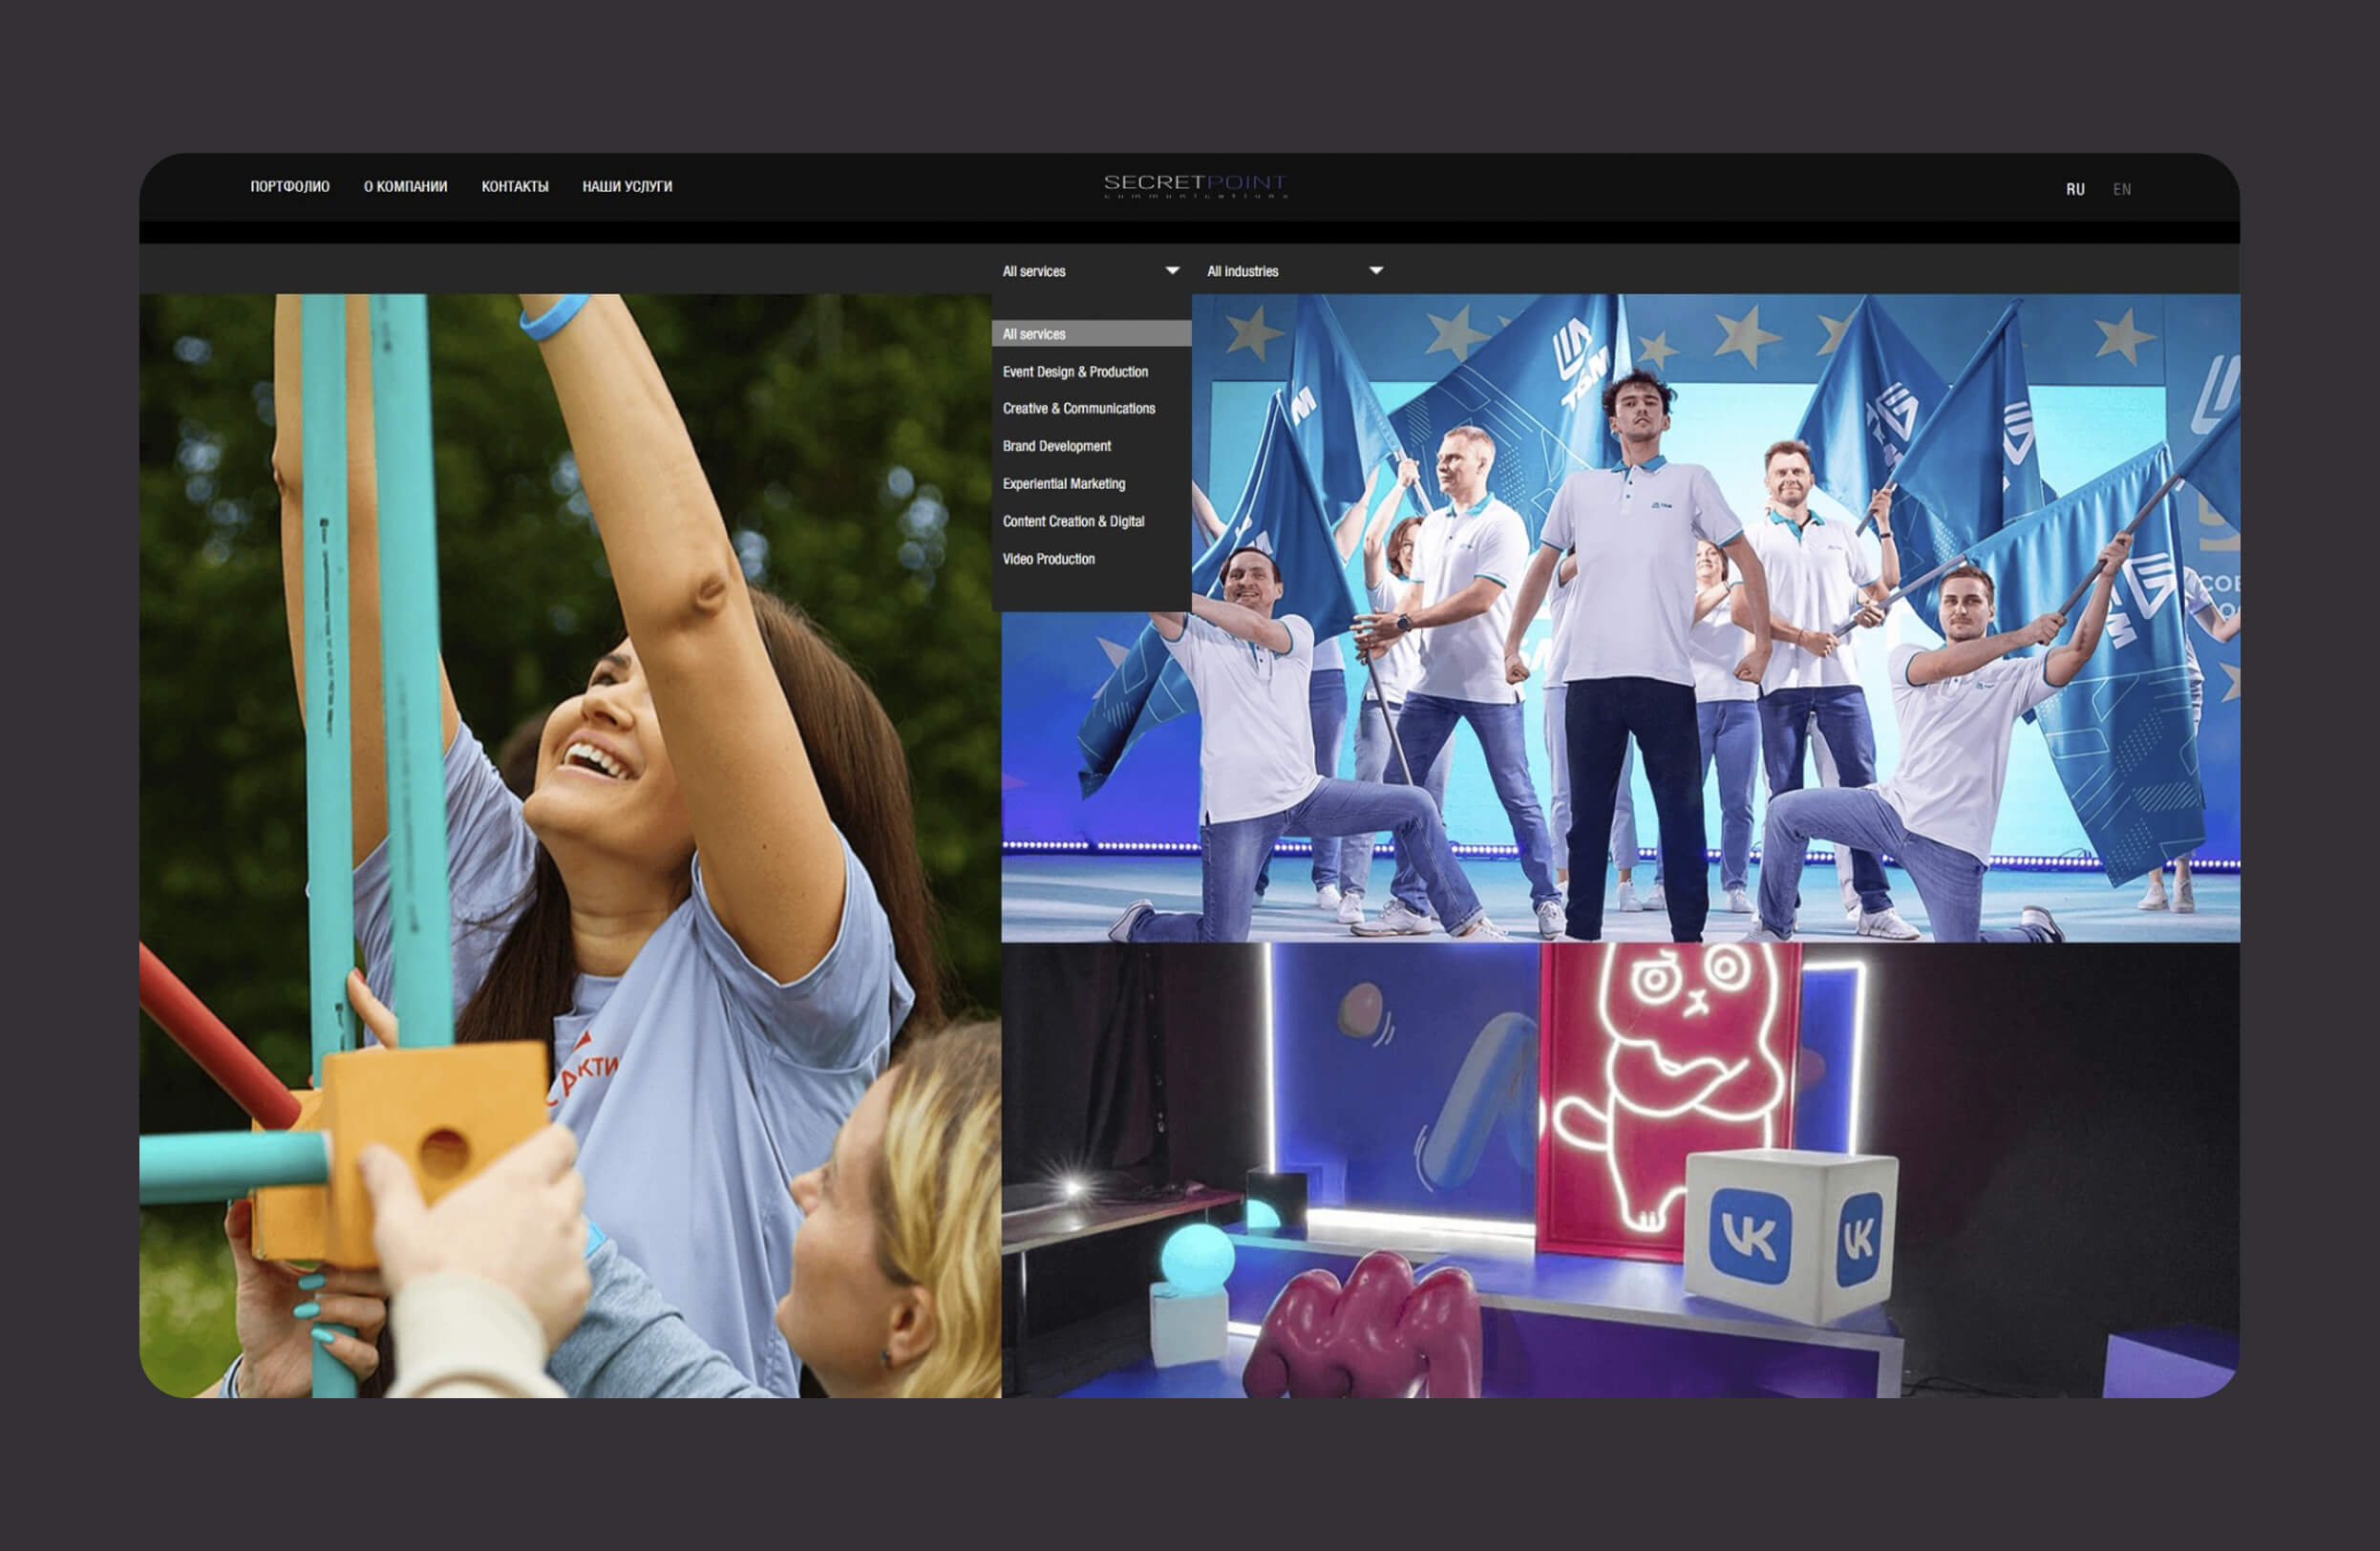
Task: Filter by Video Production
Action: (x=1048, y=559)
